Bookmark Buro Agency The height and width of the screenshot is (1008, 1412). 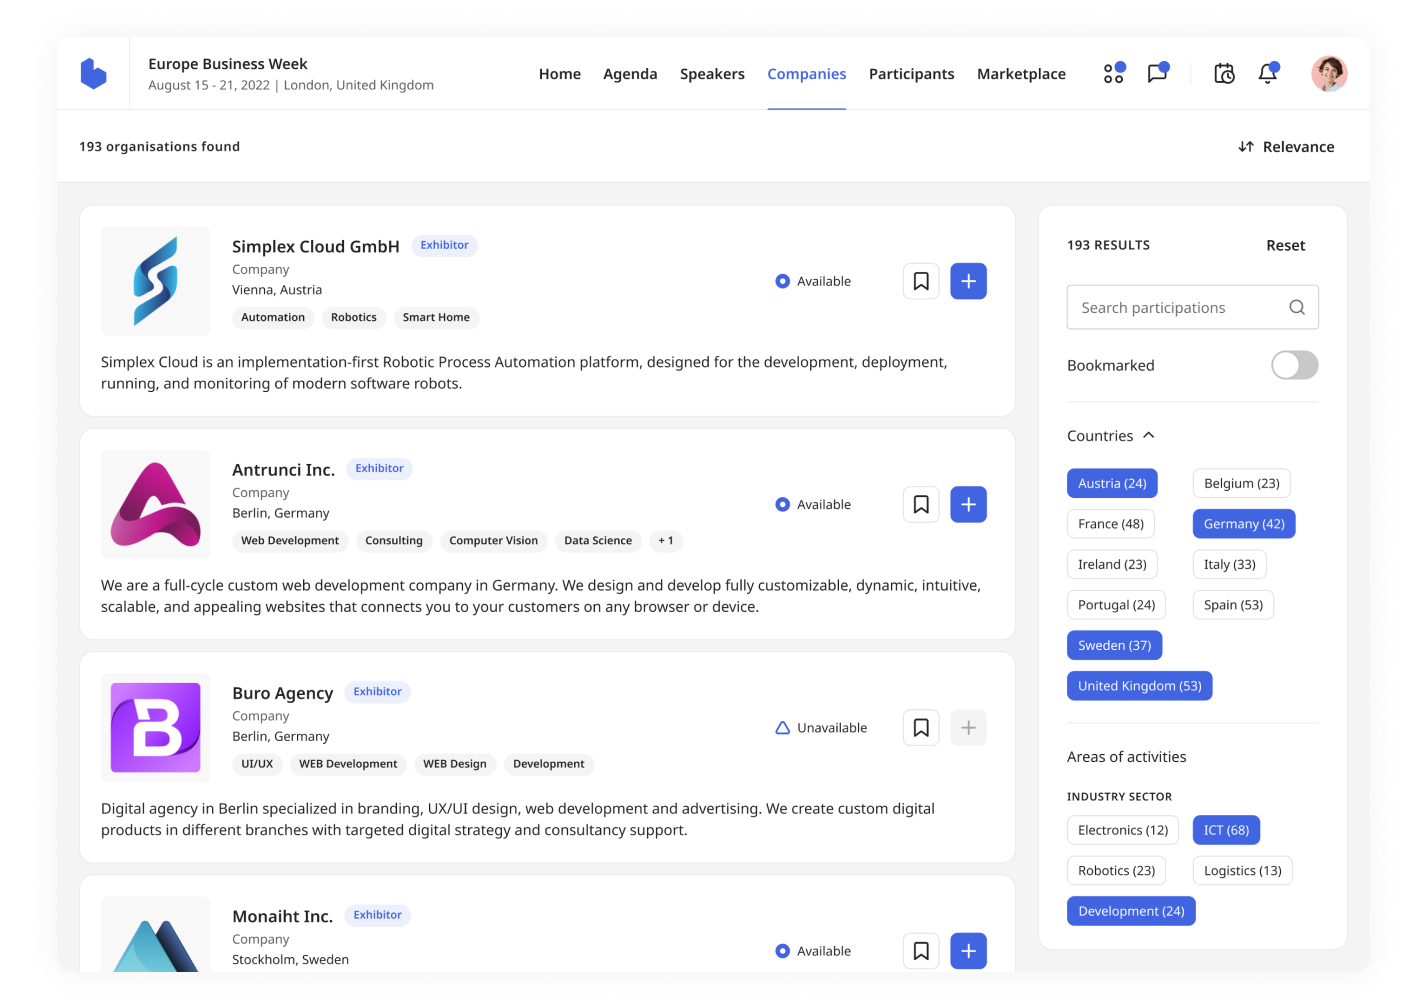tap(921, 728)
